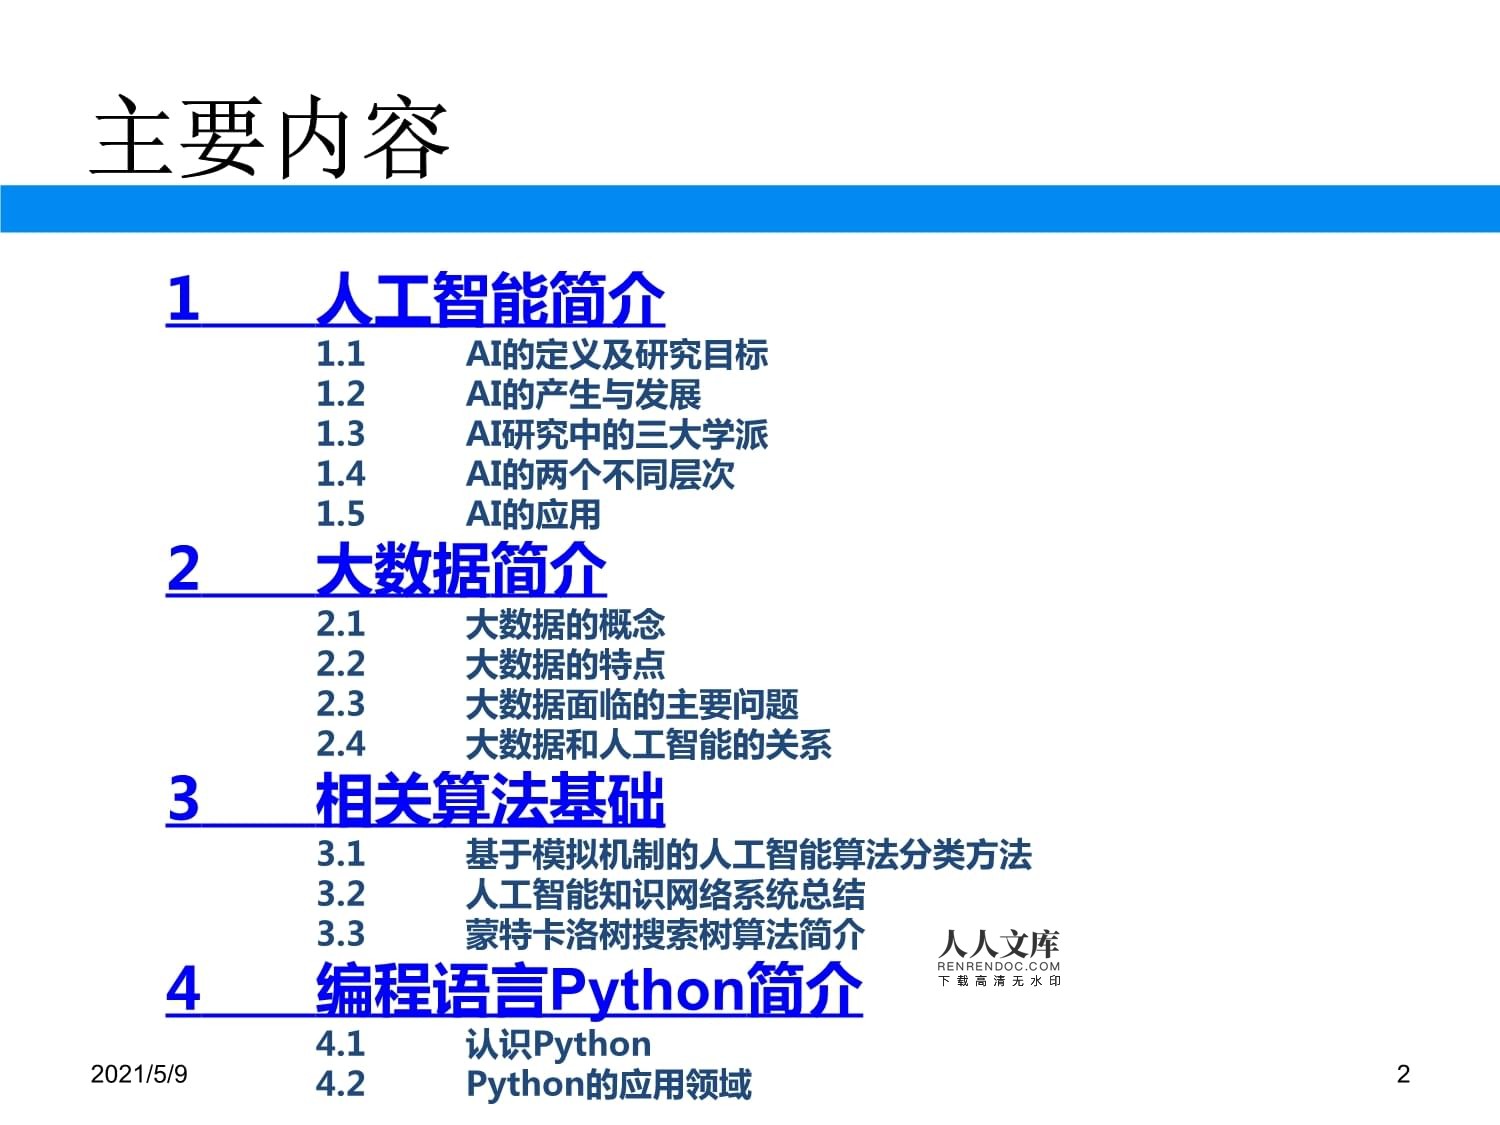Select the line '3.2 人工智能知识网络系统总结'

pyautogui.click(x=591, y=894)
